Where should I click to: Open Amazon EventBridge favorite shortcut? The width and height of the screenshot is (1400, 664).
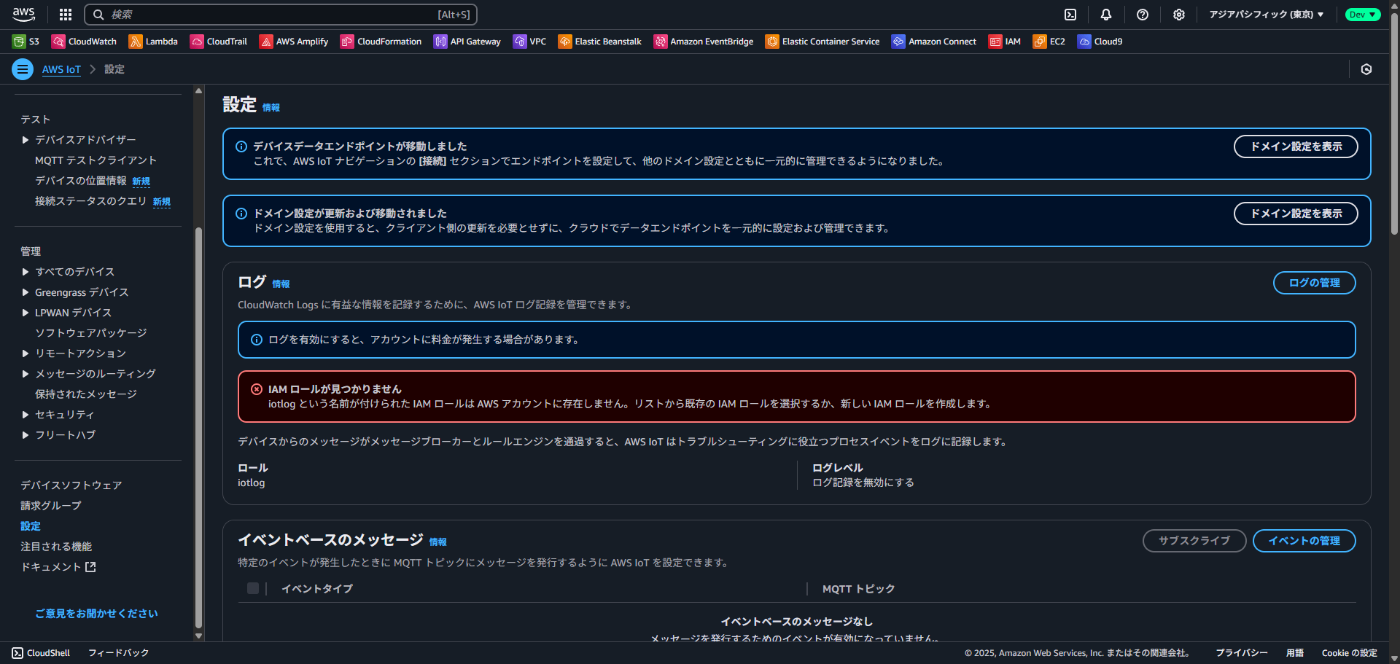pos(704,42)
